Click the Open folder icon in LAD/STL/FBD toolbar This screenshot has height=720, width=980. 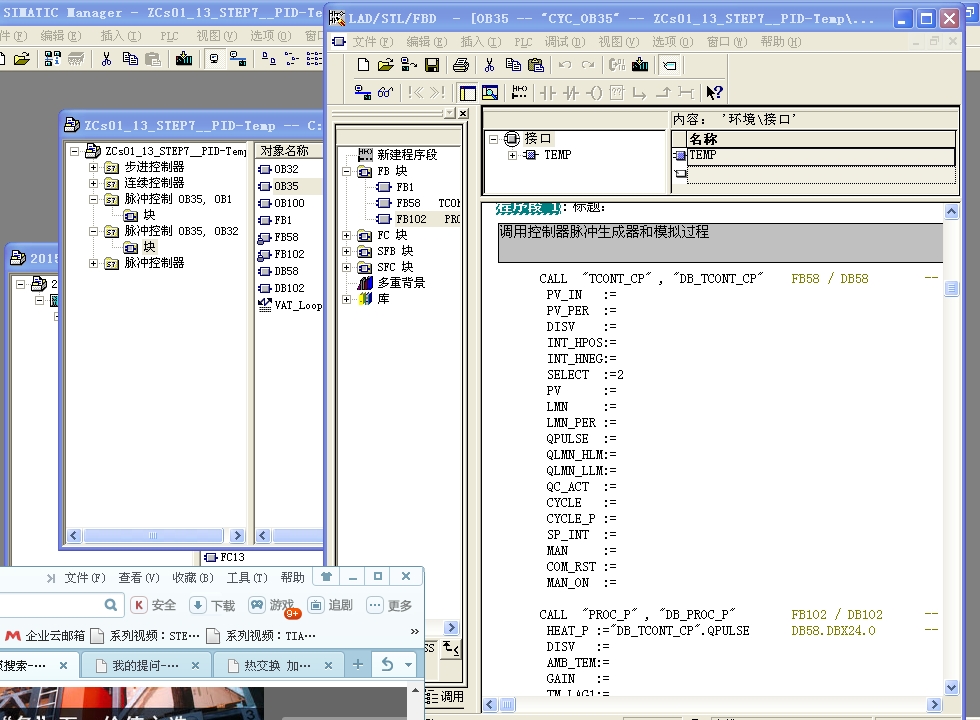pyautogui.click(x=386, y=65)
